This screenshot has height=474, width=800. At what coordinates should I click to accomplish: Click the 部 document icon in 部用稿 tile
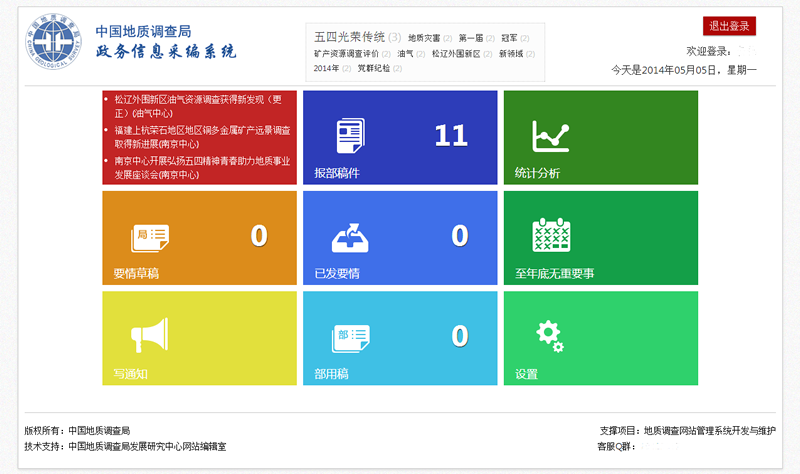351,338
